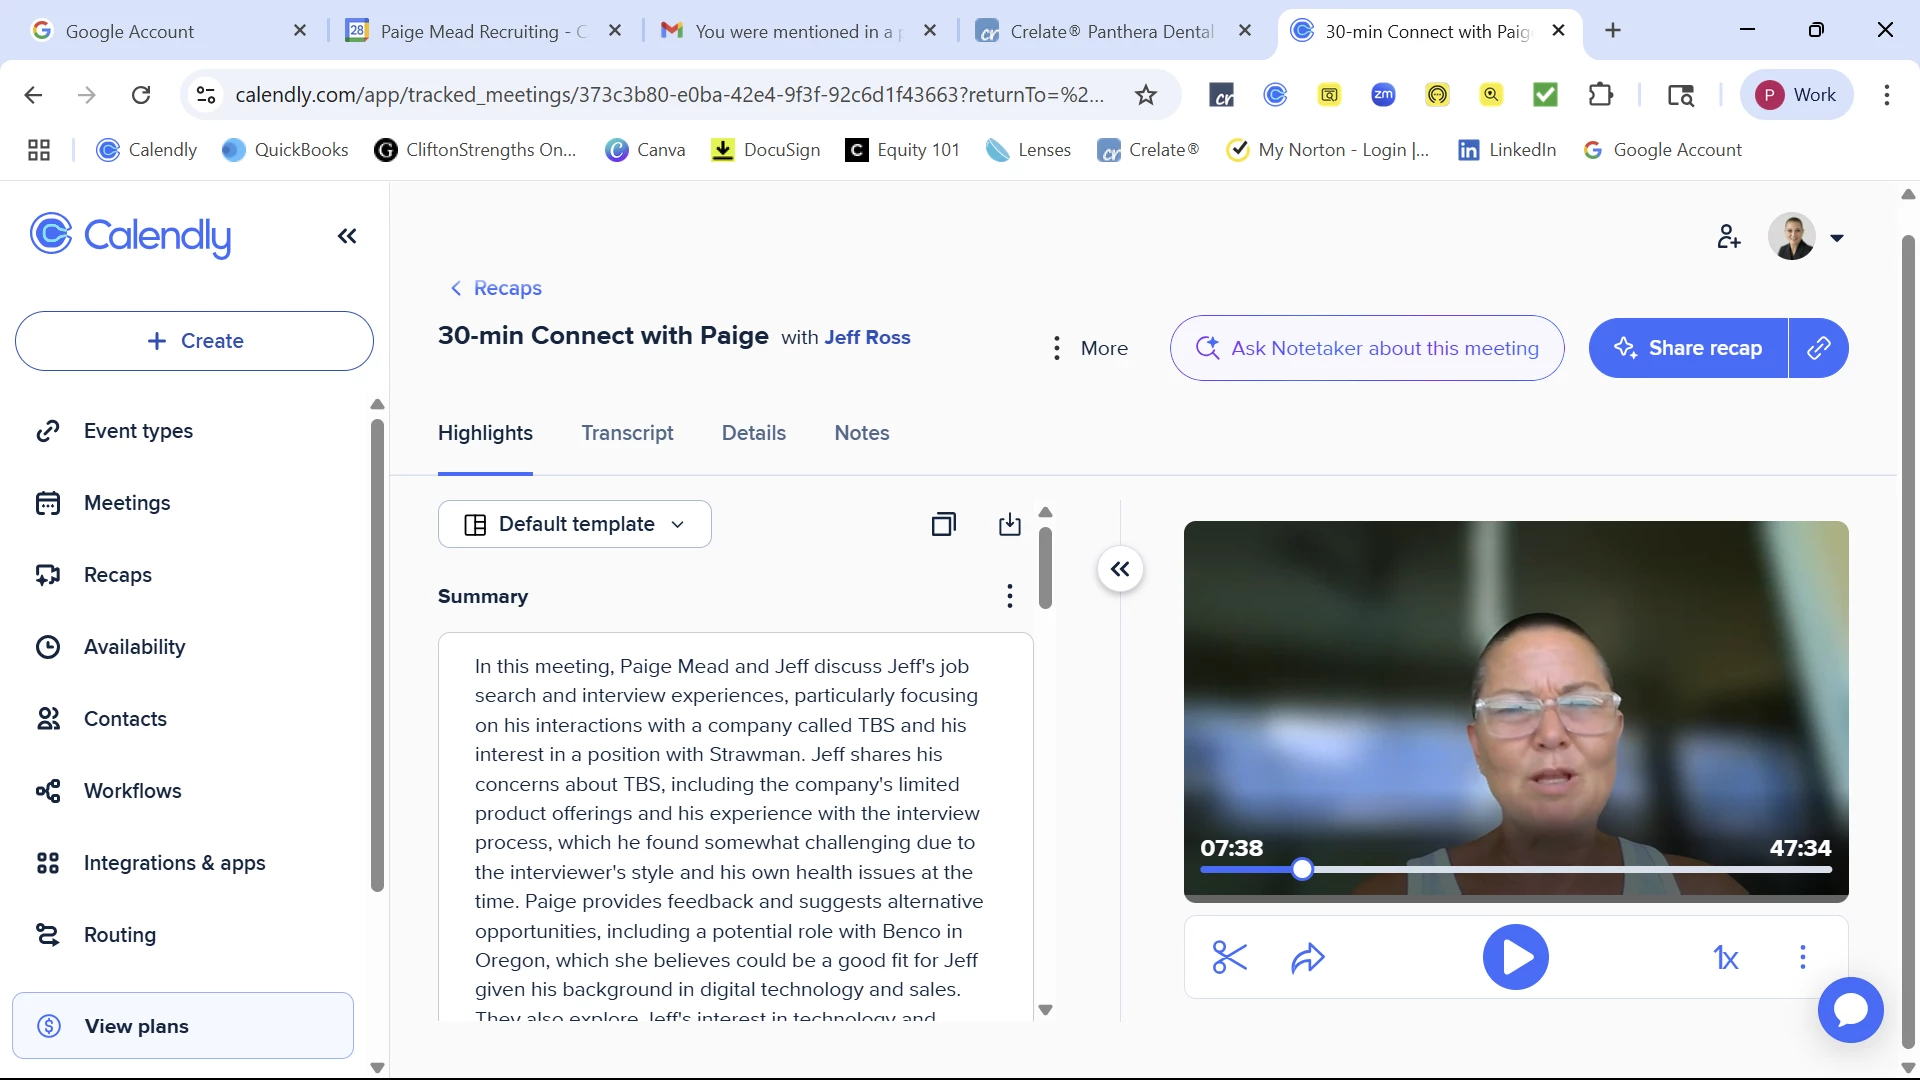1920x1080 pixels.
Task: Click the address bar URL
Action: coord(670,95)
